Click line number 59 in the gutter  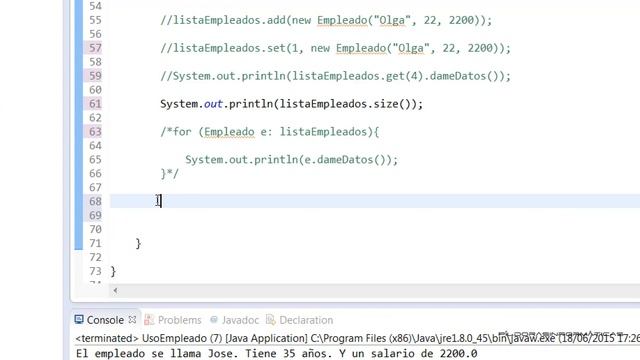pos(95,76)
